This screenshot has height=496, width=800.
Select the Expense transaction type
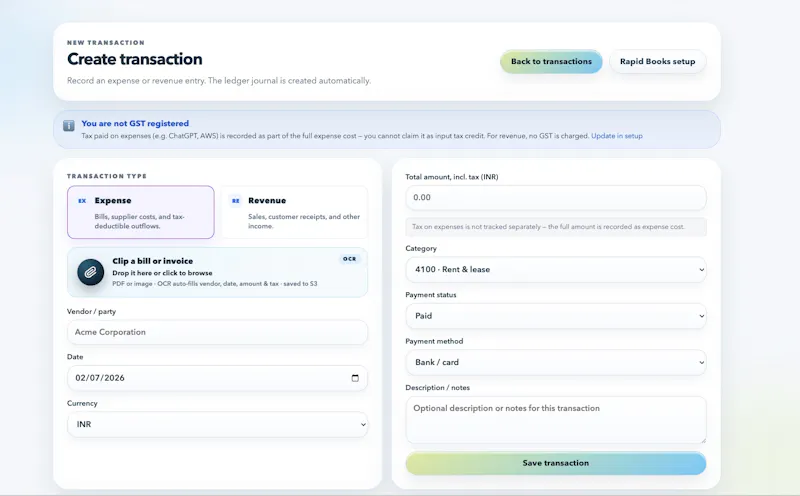coord(141,212)
